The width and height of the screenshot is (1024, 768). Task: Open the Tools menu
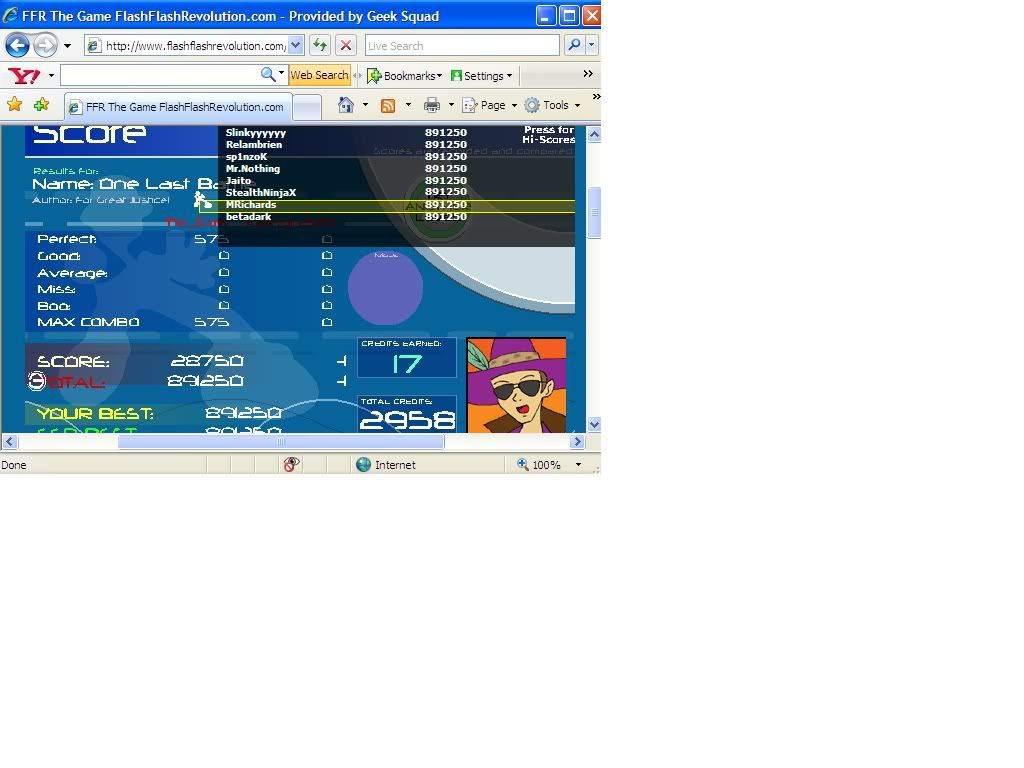click(552, 105)
